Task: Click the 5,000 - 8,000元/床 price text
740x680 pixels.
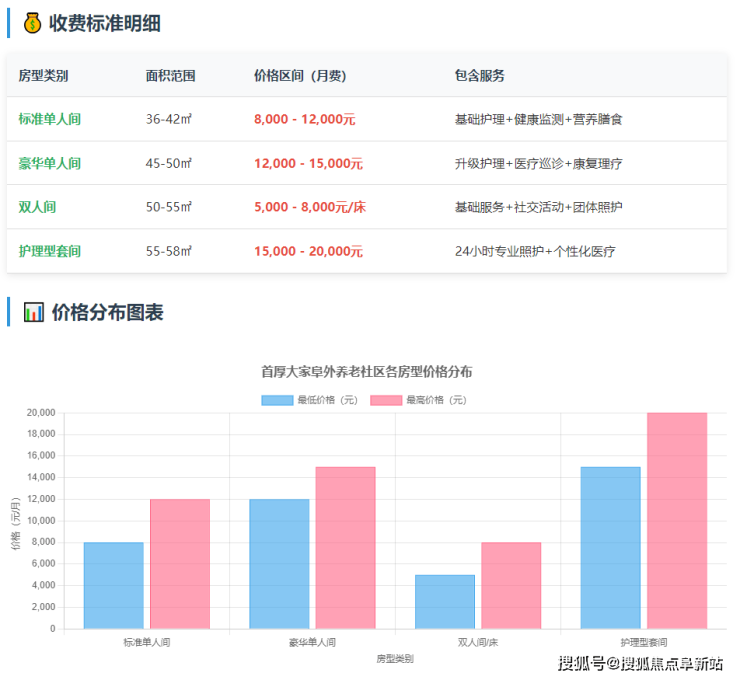Action: click(310, 207)
